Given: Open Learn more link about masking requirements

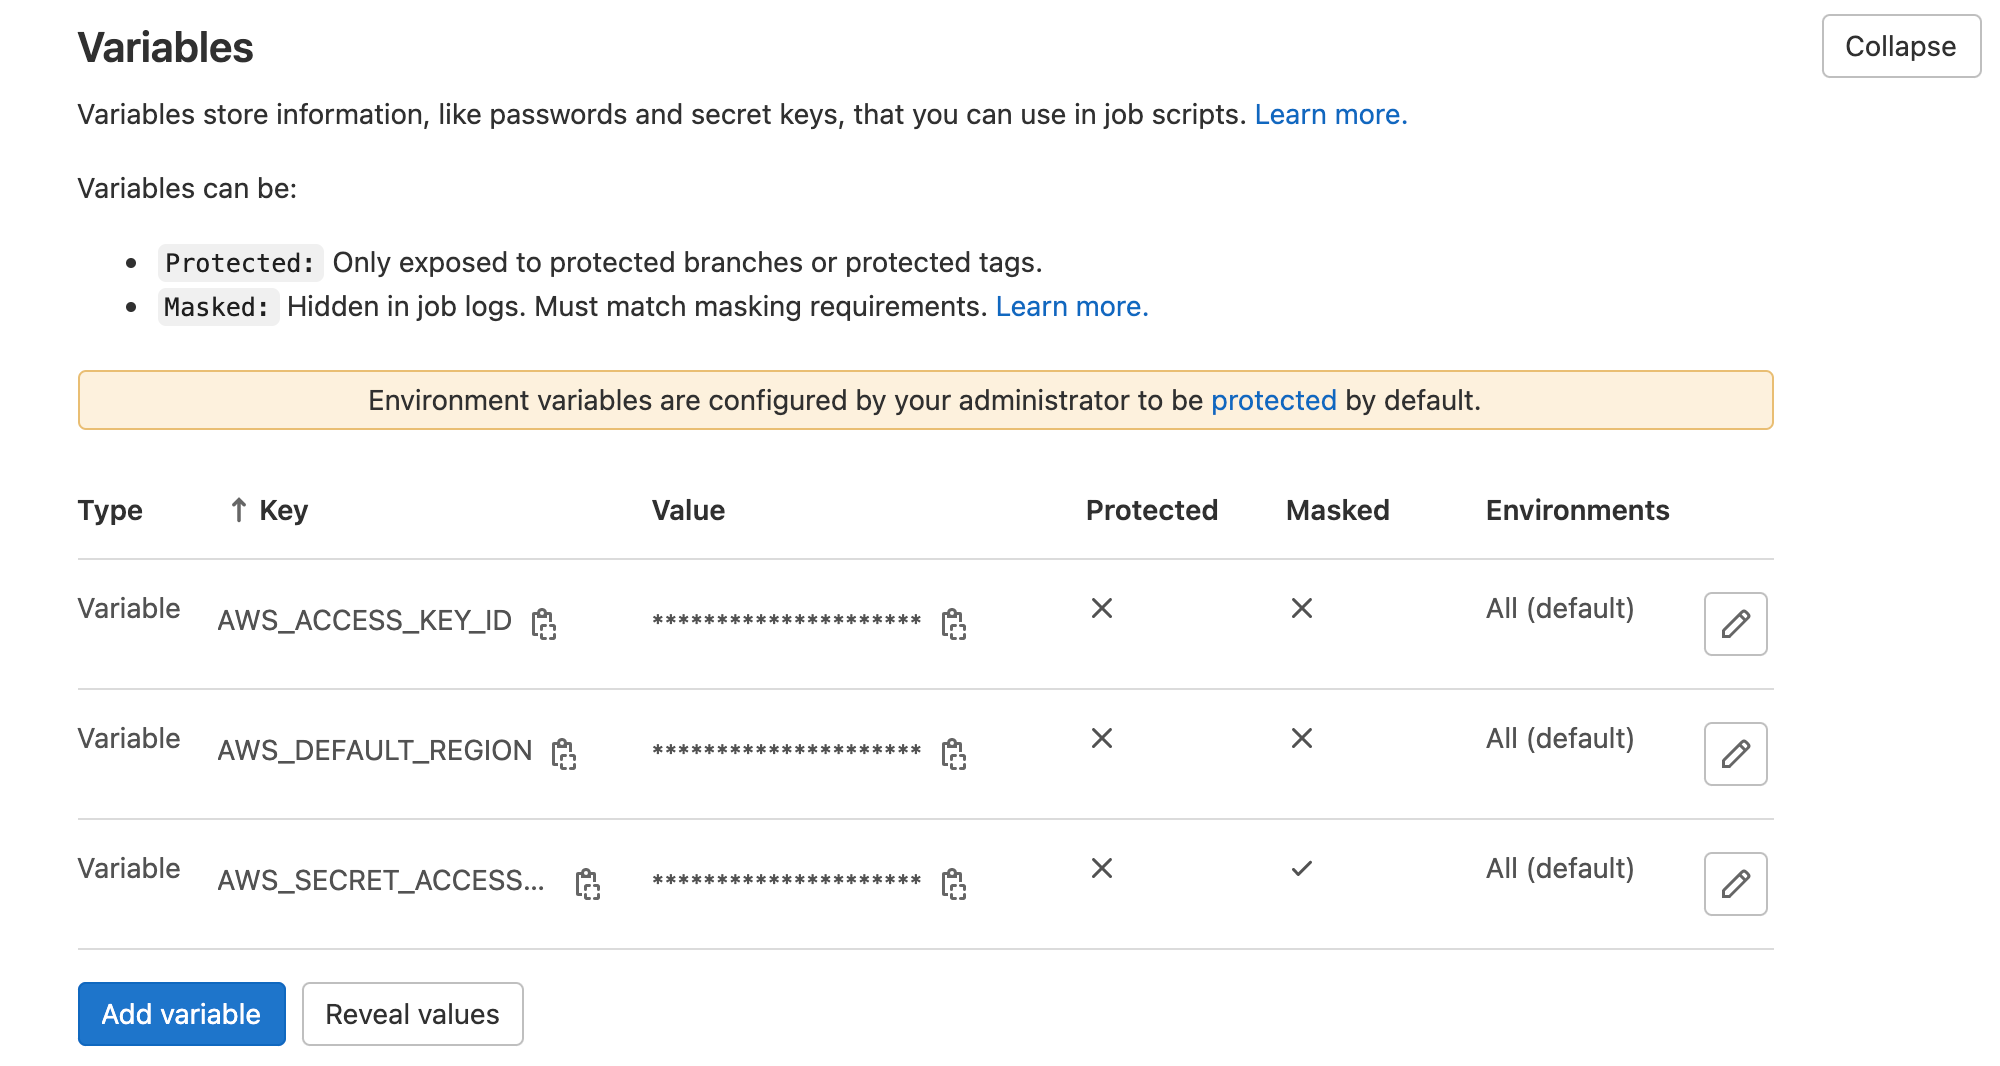Looking at the screenshot, I should click(x=1071, y=307).
